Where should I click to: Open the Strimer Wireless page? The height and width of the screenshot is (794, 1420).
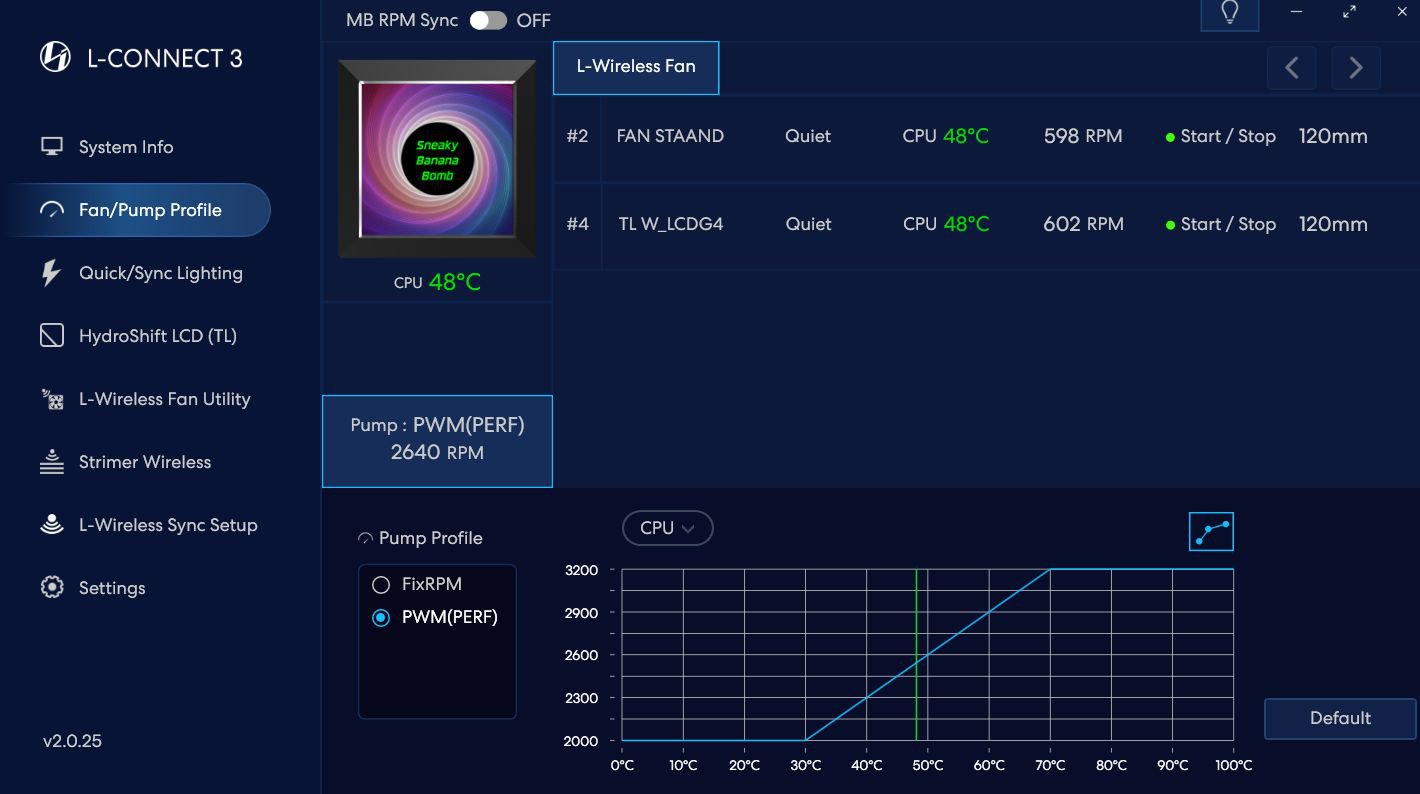[125, 462]
